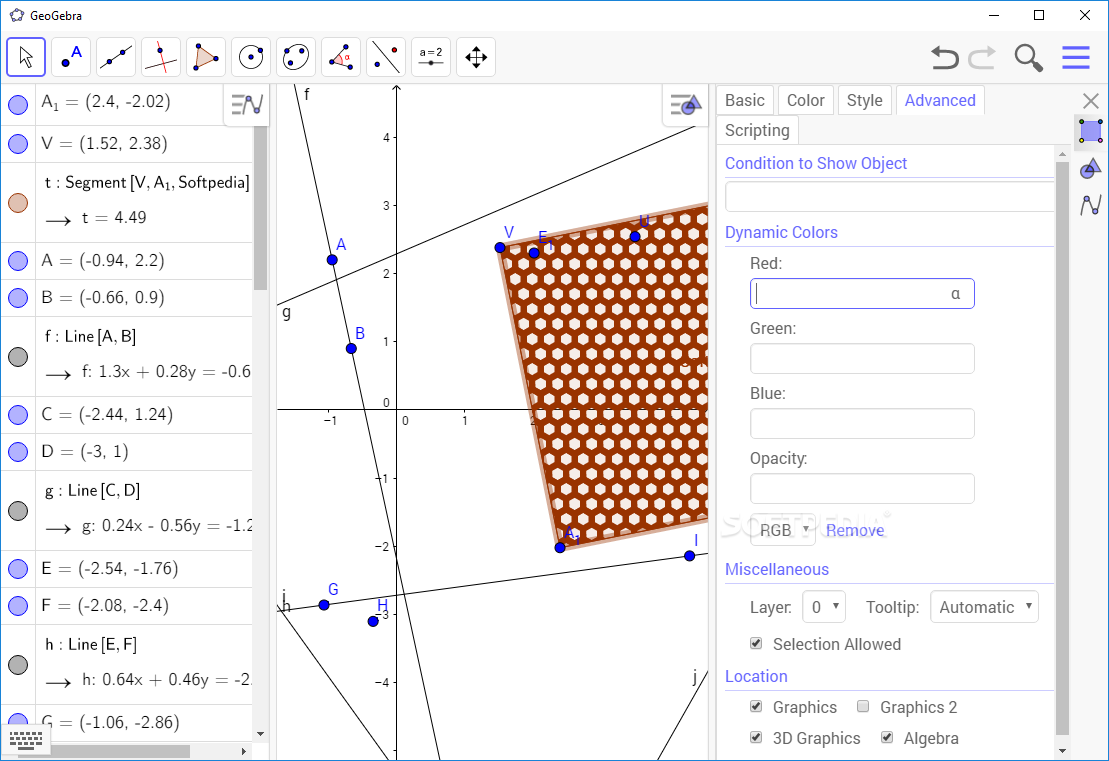The height and width of the screenshot is (761, 1109).
Task: Close the properties panel
Action: pyautogui.click(x=1091, y=100)
